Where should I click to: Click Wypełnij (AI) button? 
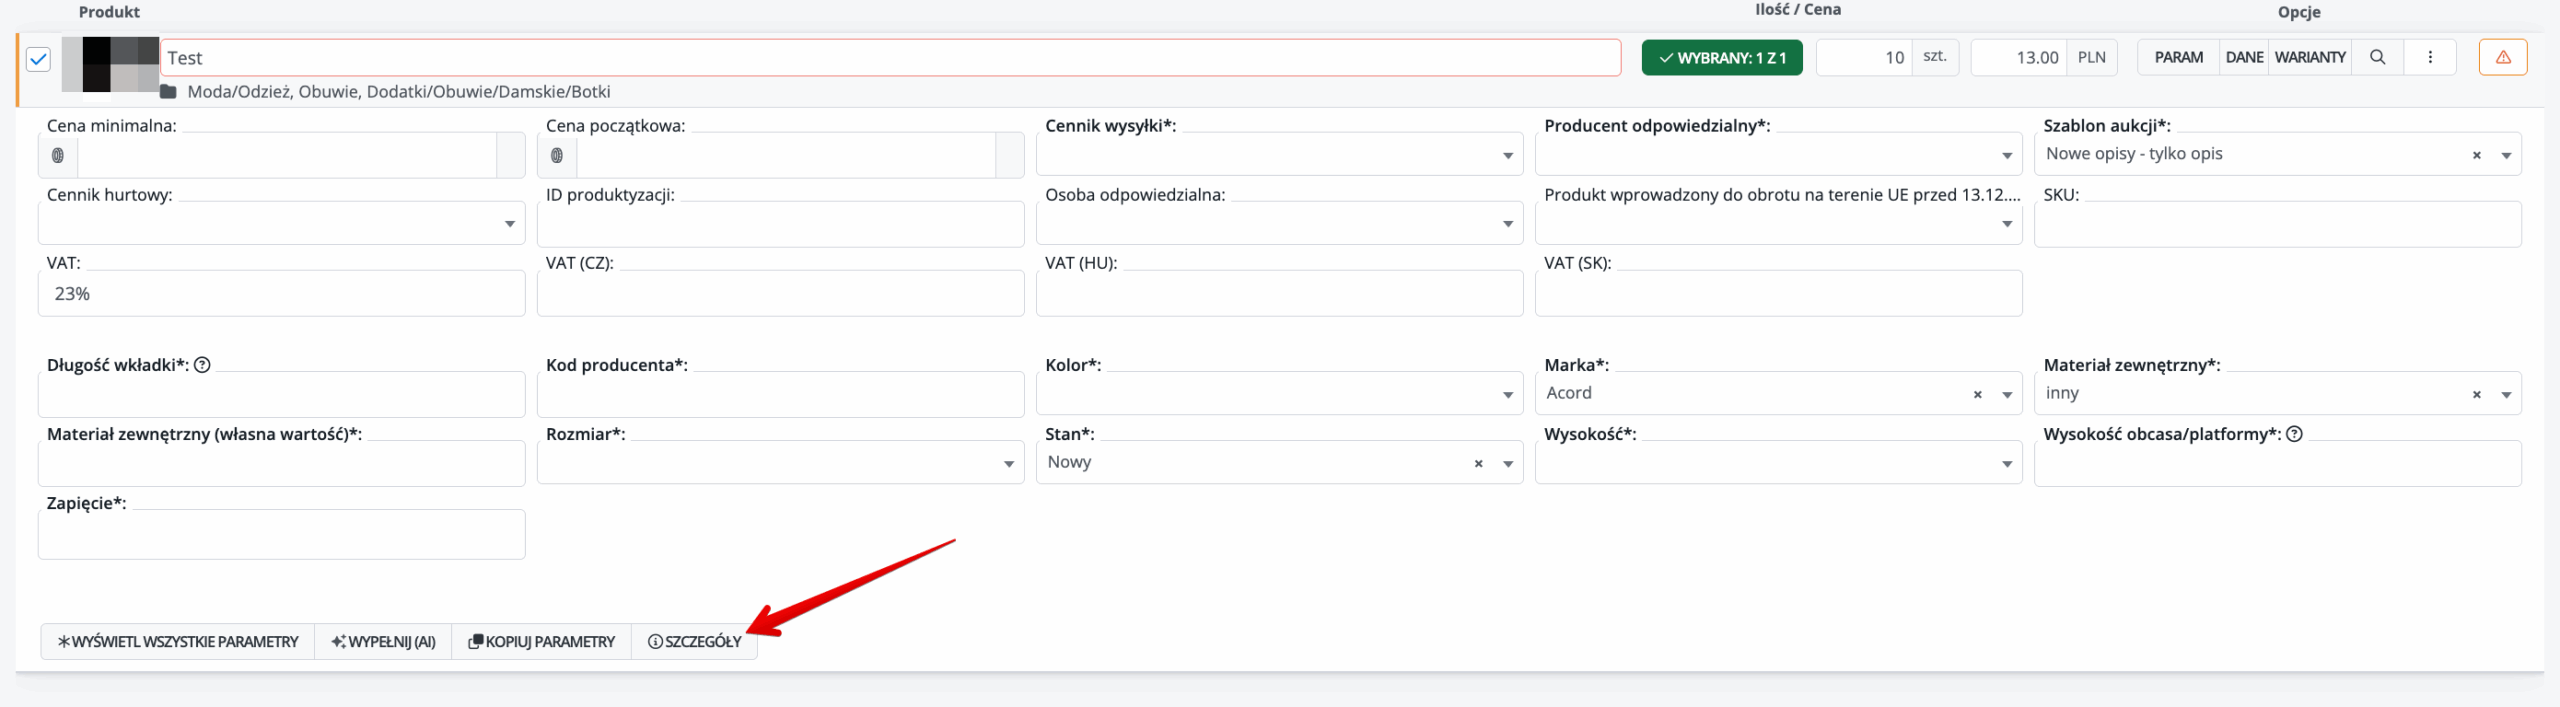(x=383, y=642)
